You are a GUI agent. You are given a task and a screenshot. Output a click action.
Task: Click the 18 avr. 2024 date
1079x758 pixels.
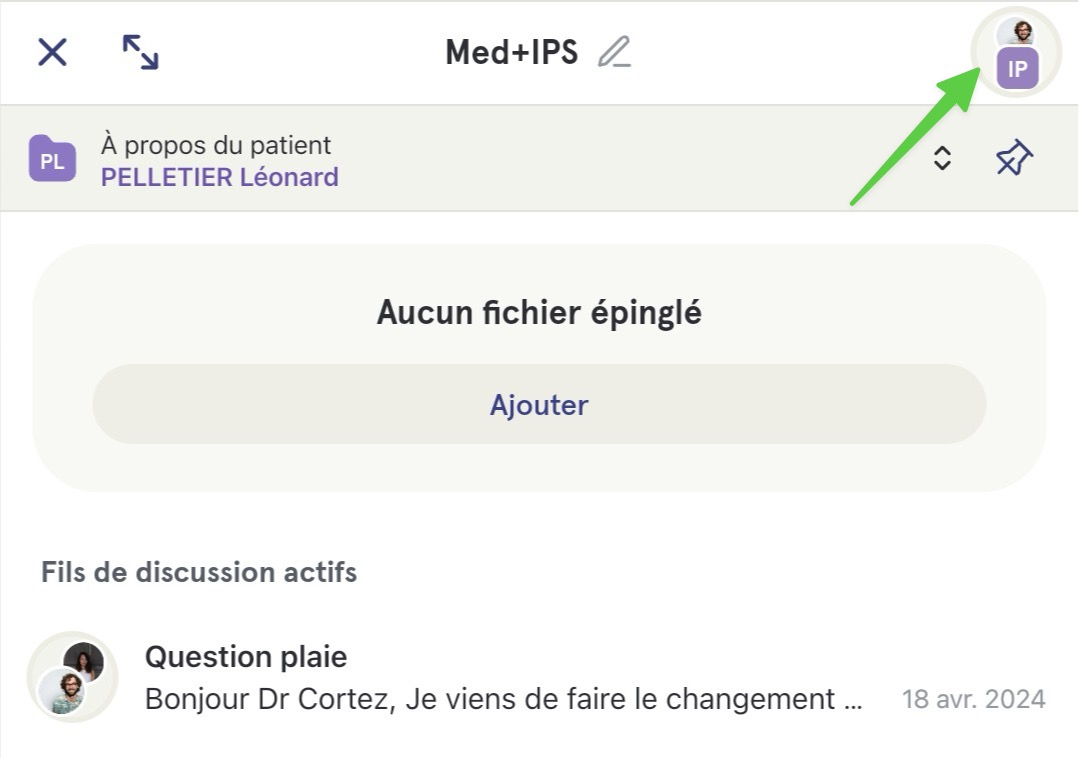[974, 700]
